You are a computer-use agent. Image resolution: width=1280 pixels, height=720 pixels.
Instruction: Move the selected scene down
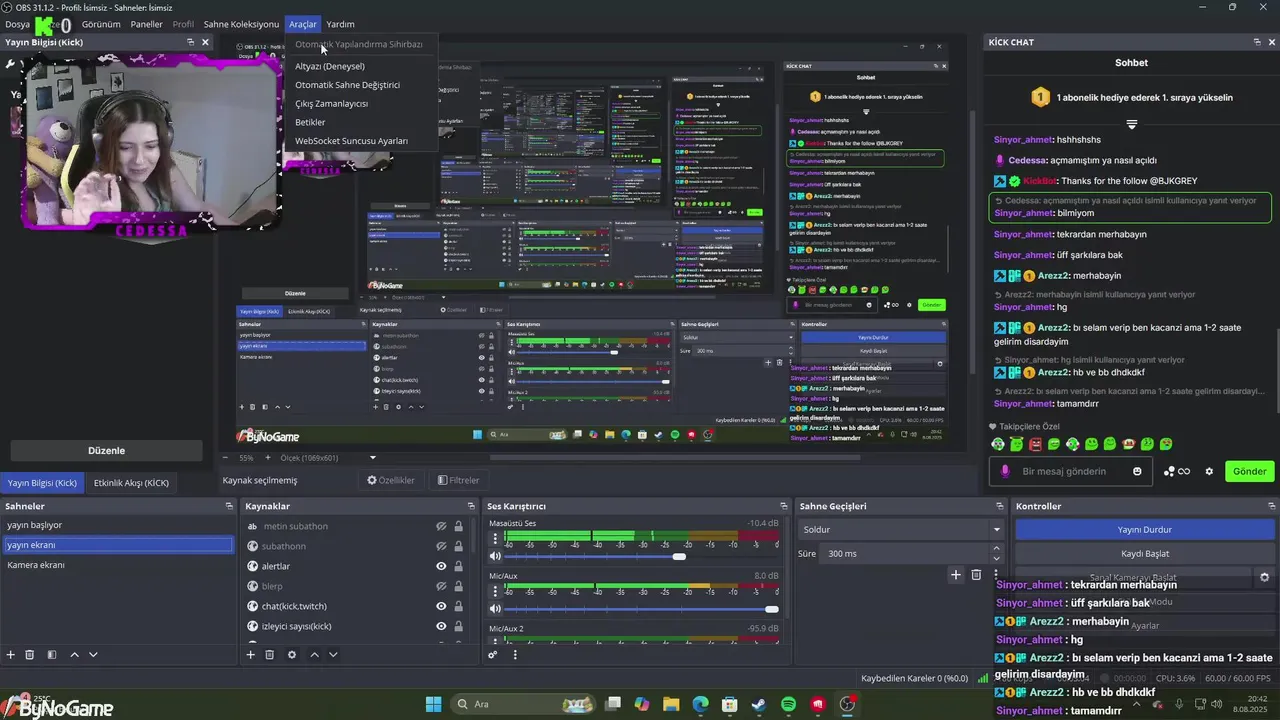(93, 655)
